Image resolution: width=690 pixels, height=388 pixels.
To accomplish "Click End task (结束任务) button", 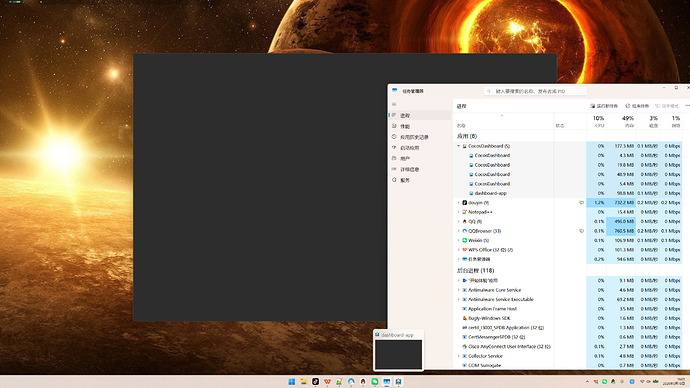I will pos(637,106).
